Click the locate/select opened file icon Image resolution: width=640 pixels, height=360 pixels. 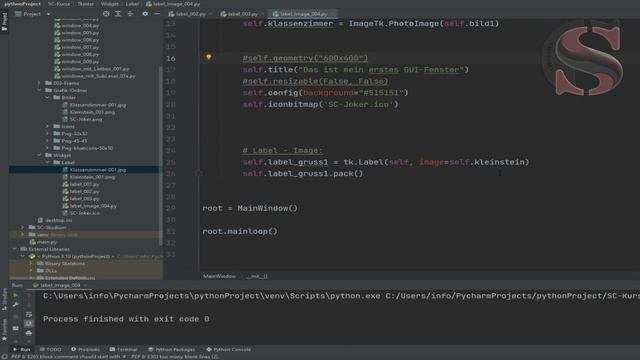[x=106, y=14]
